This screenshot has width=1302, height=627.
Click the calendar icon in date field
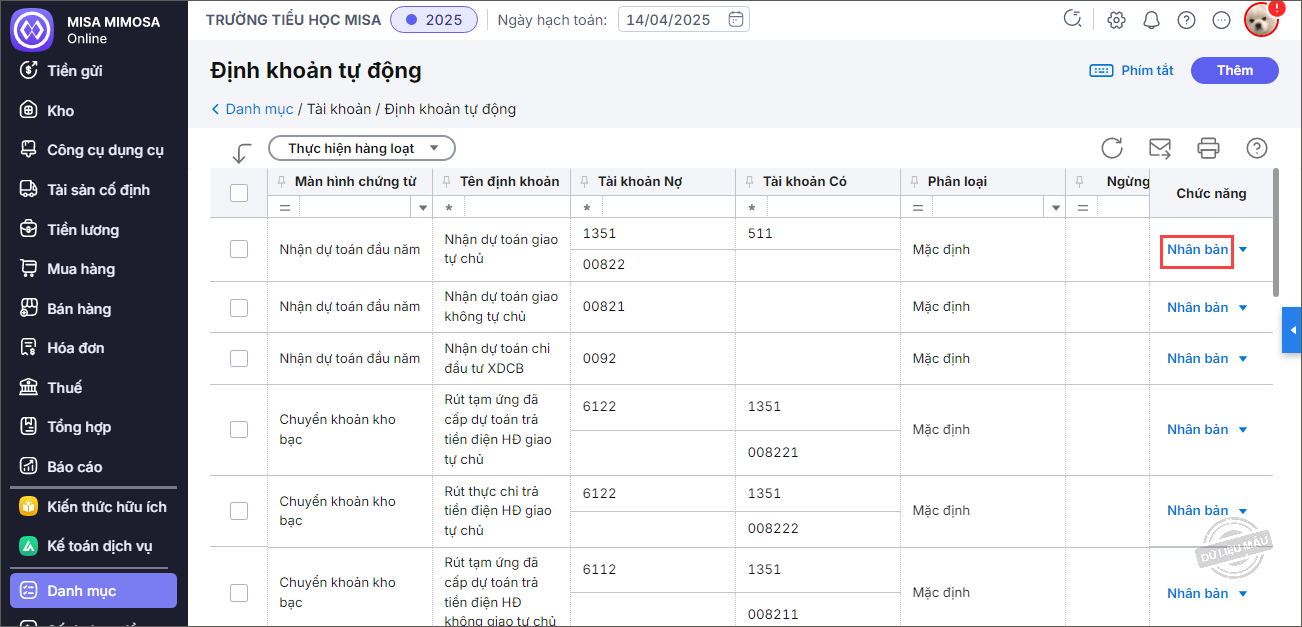[736, 19]
